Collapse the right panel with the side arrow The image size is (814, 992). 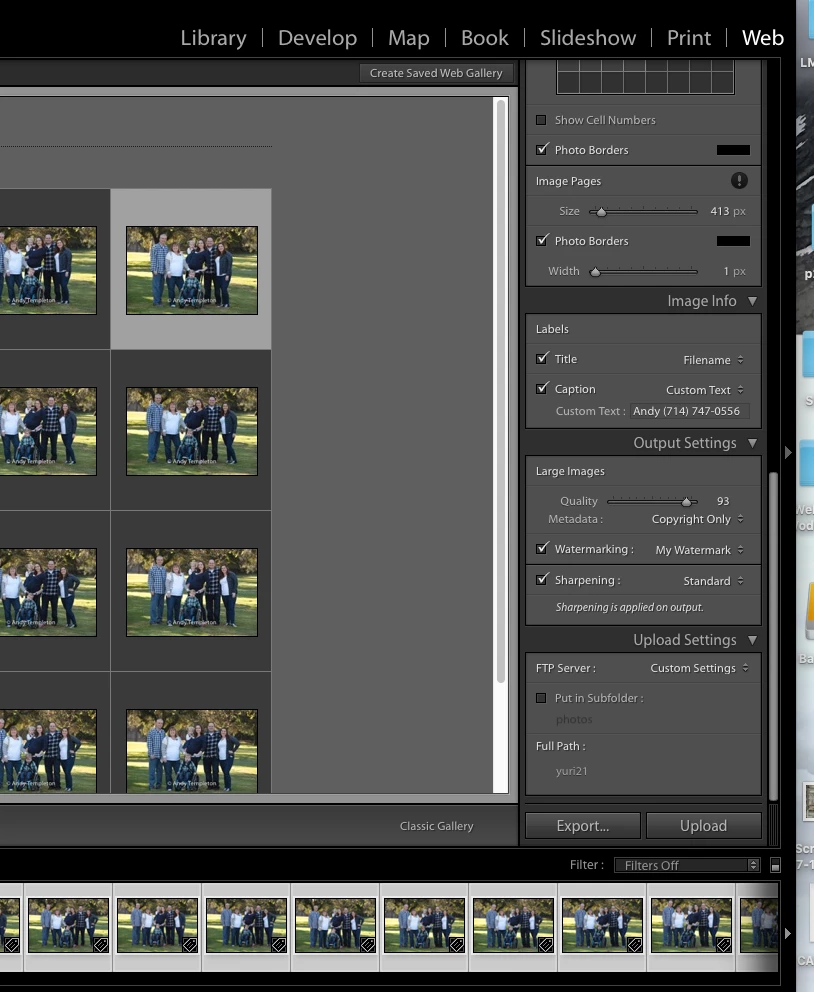coord(787,452)
